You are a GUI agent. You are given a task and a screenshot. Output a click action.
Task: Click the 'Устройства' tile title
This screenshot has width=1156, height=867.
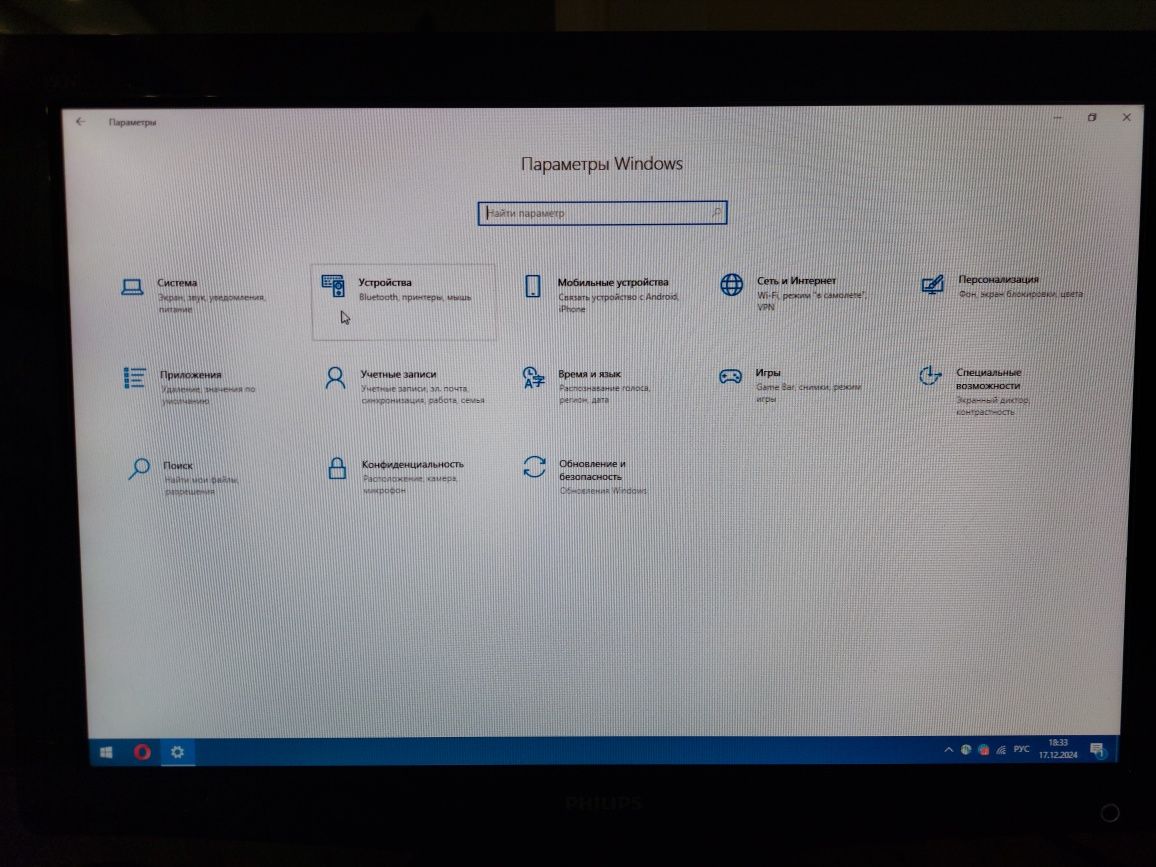385,282
